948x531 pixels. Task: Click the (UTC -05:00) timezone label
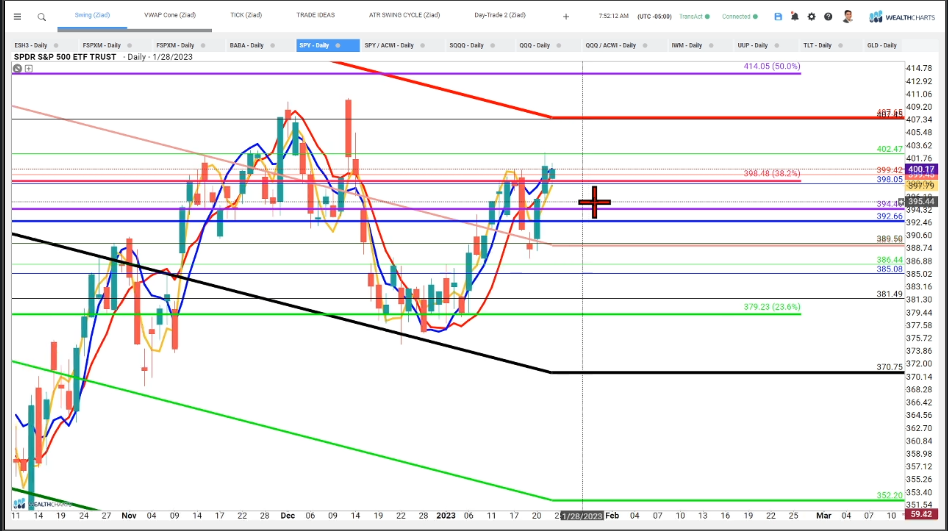655,17
